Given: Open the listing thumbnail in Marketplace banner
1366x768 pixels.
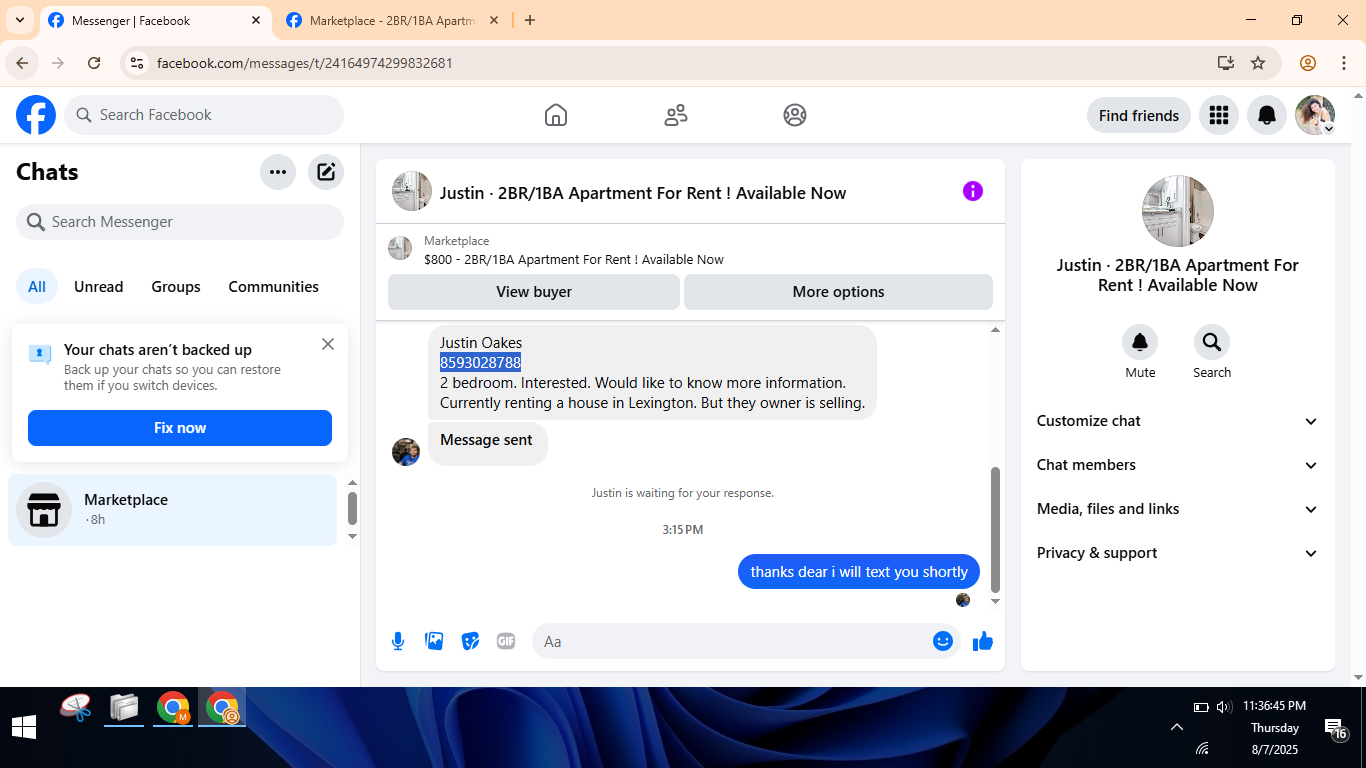Looking at the screenshot, I should (x=400, y=249).
